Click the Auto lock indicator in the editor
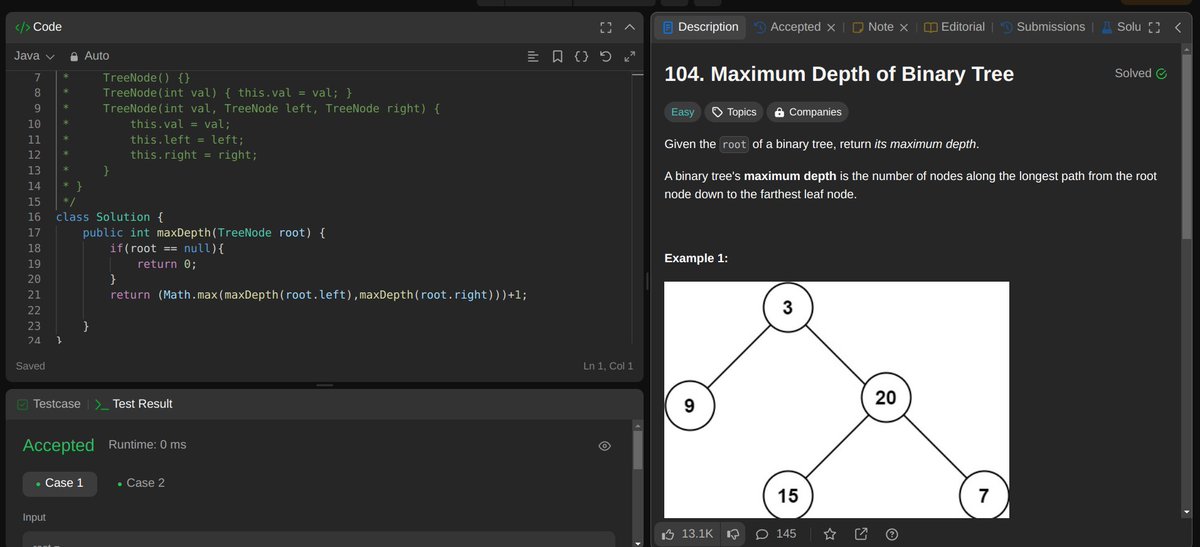 (x=88, y=56)
